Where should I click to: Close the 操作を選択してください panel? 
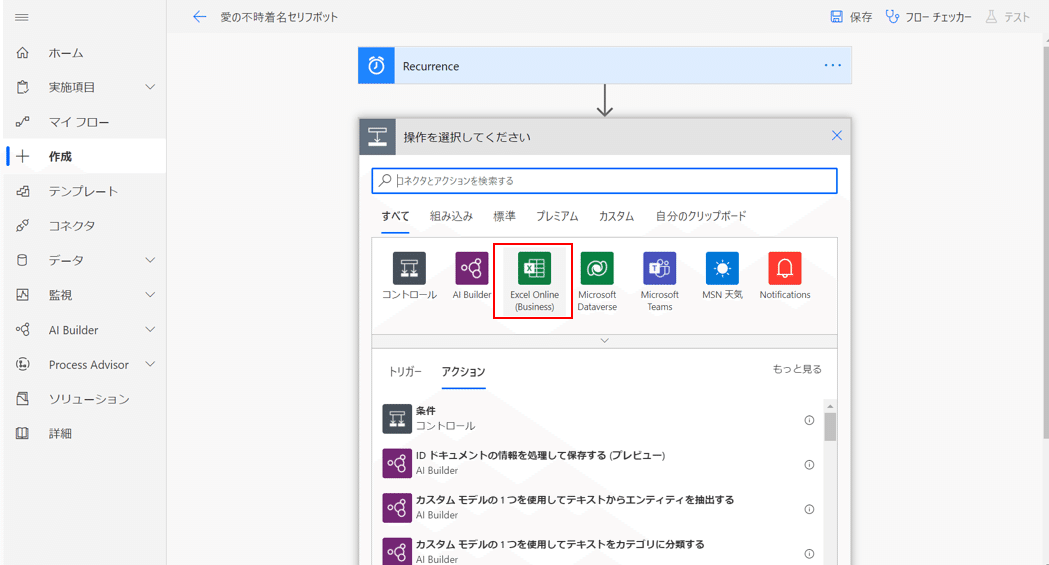pos(836,136)
